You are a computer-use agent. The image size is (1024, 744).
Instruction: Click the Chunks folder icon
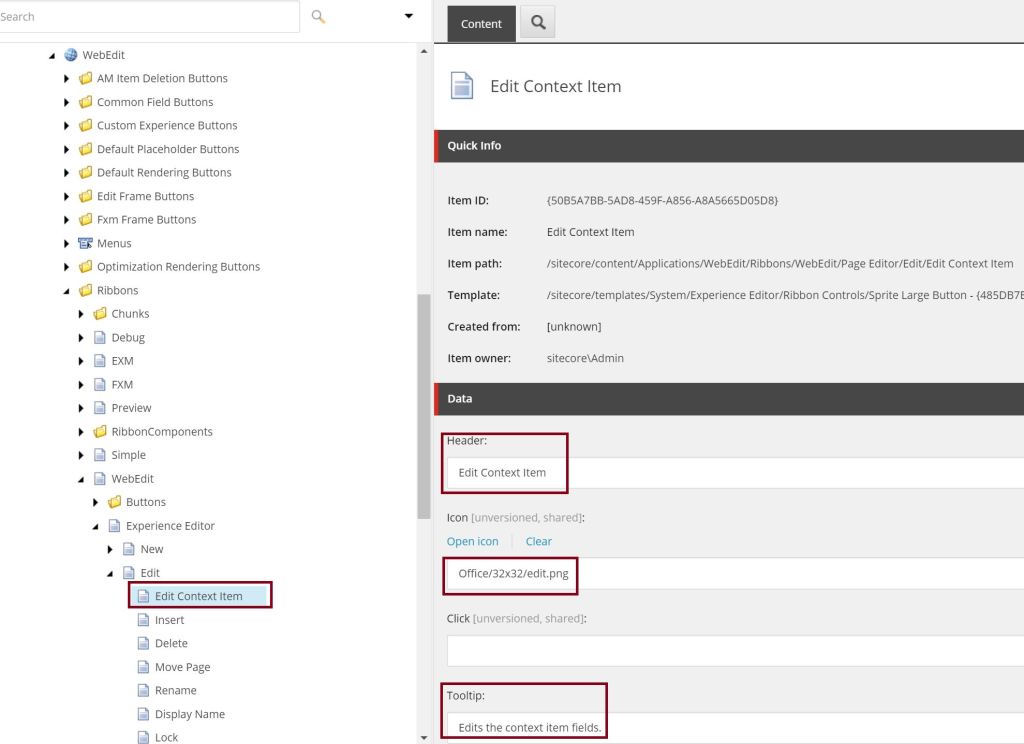tap(100, 314)
